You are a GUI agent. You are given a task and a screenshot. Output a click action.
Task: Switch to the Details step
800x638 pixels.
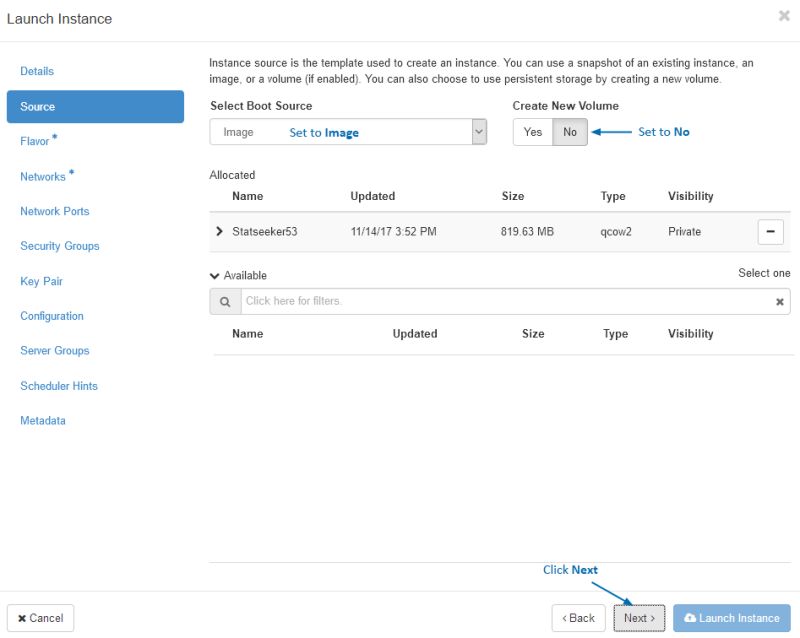pos(37,71)
